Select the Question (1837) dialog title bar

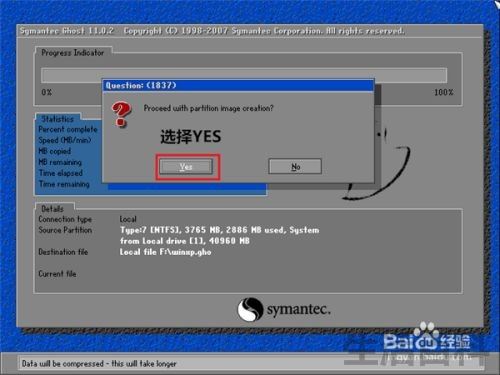click(x=238, y=86)
